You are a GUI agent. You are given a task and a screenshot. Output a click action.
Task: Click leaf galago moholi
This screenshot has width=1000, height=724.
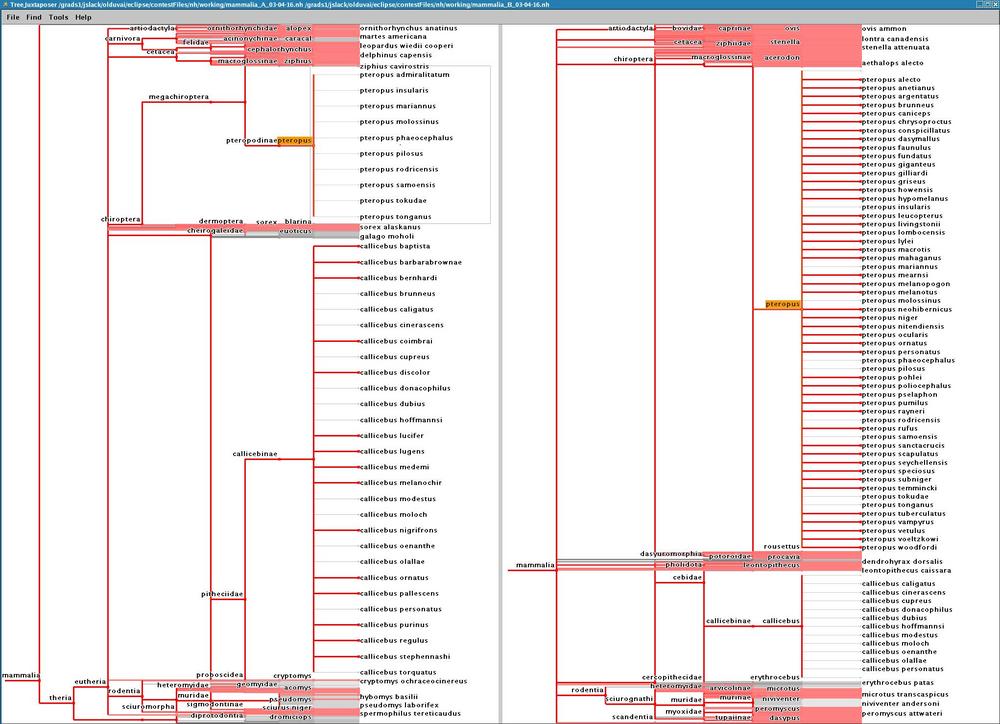click(387, 237)
